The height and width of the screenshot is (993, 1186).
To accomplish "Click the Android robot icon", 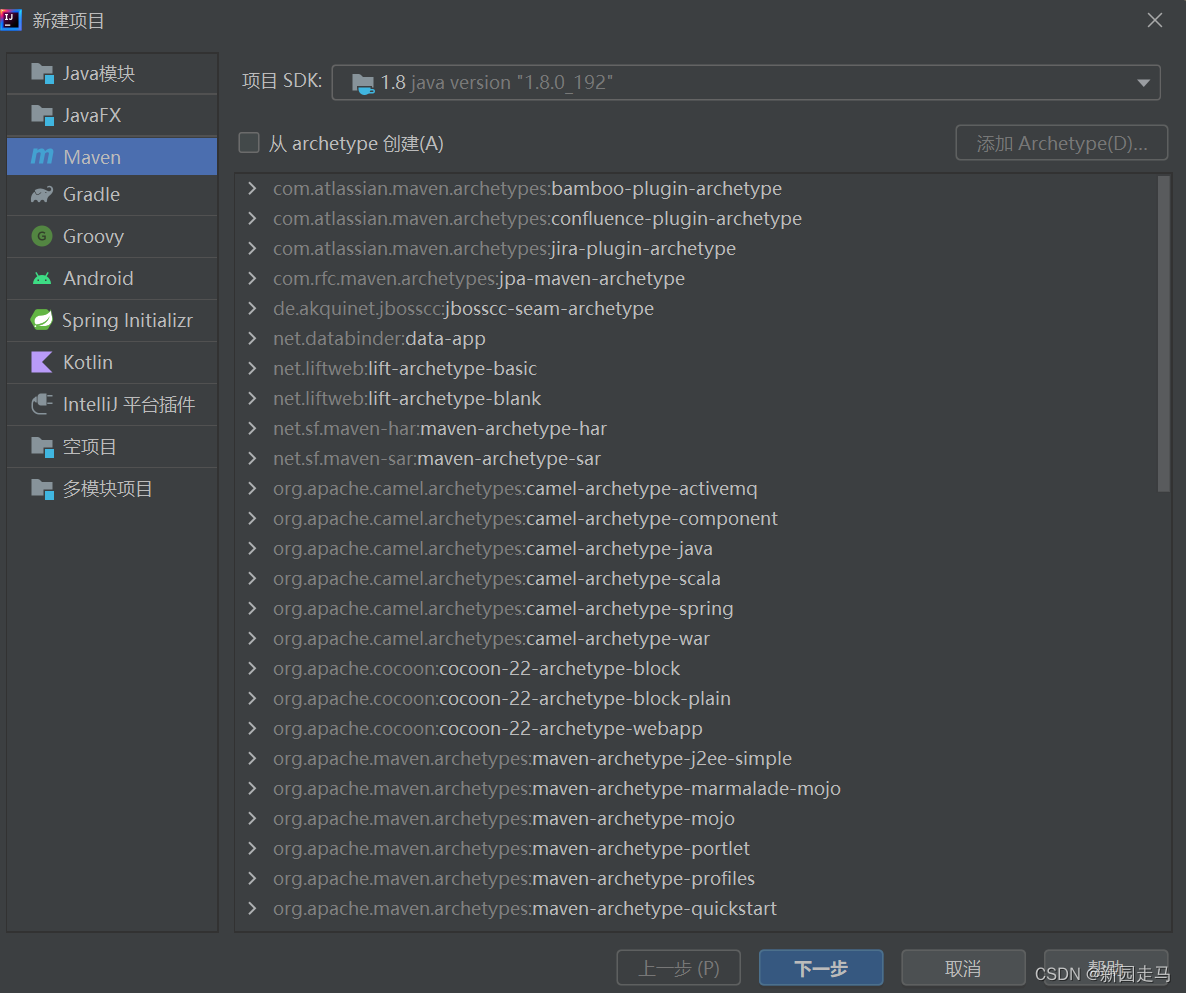I will [x=42, y=278].
